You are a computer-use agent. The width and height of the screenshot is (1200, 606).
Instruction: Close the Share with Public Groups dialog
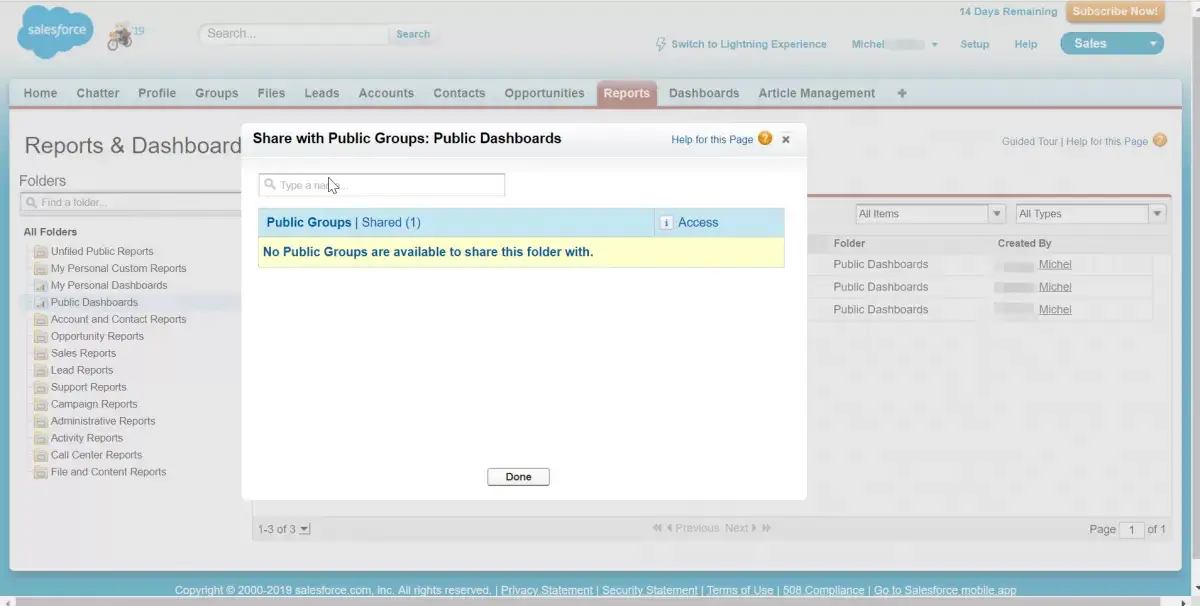[786, 140]
